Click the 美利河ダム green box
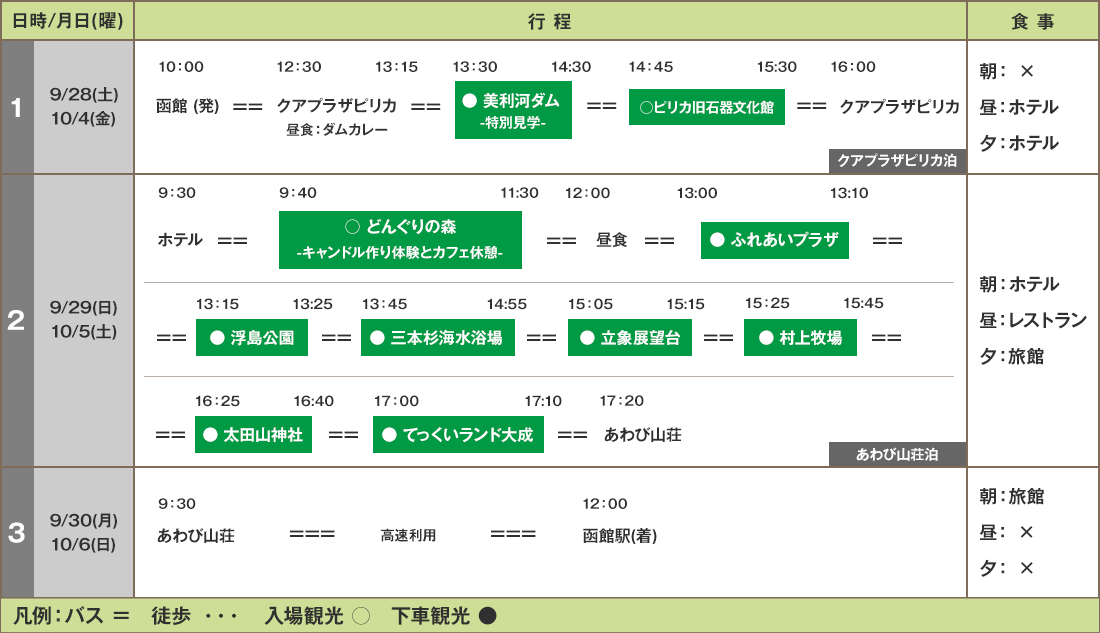This screenshot has width=1100, height=633. (x=513, y=111)
